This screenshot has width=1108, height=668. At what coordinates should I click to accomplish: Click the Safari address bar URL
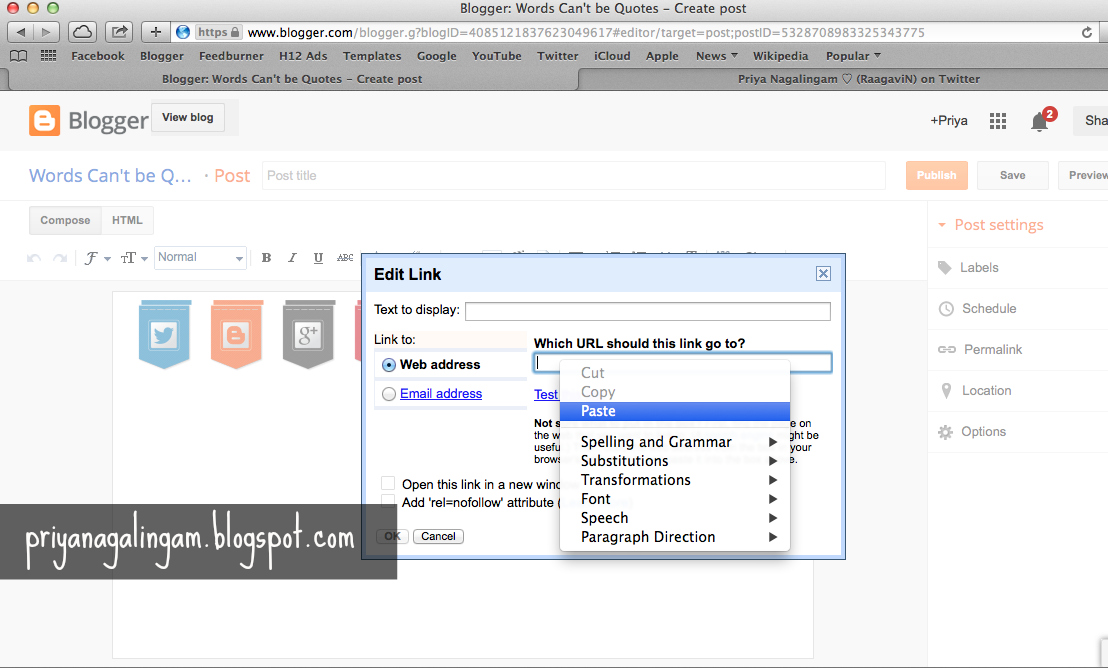(x=586, y=33)
